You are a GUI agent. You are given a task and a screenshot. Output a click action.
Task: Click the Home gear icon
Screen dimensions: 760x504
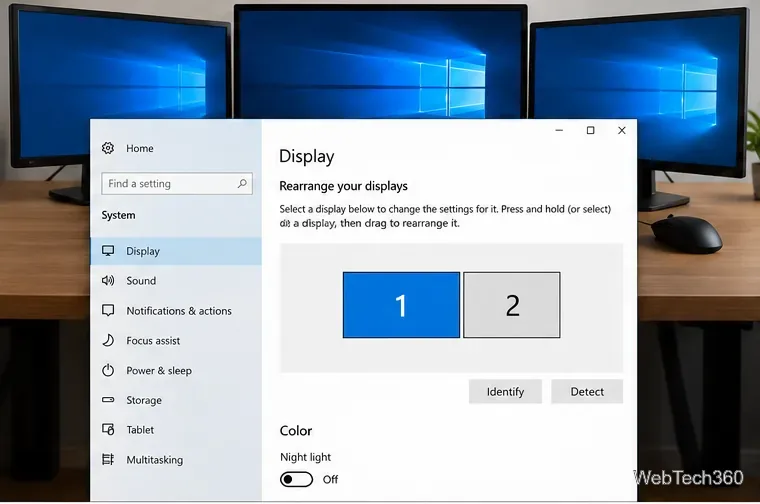[x=108, y=148]
